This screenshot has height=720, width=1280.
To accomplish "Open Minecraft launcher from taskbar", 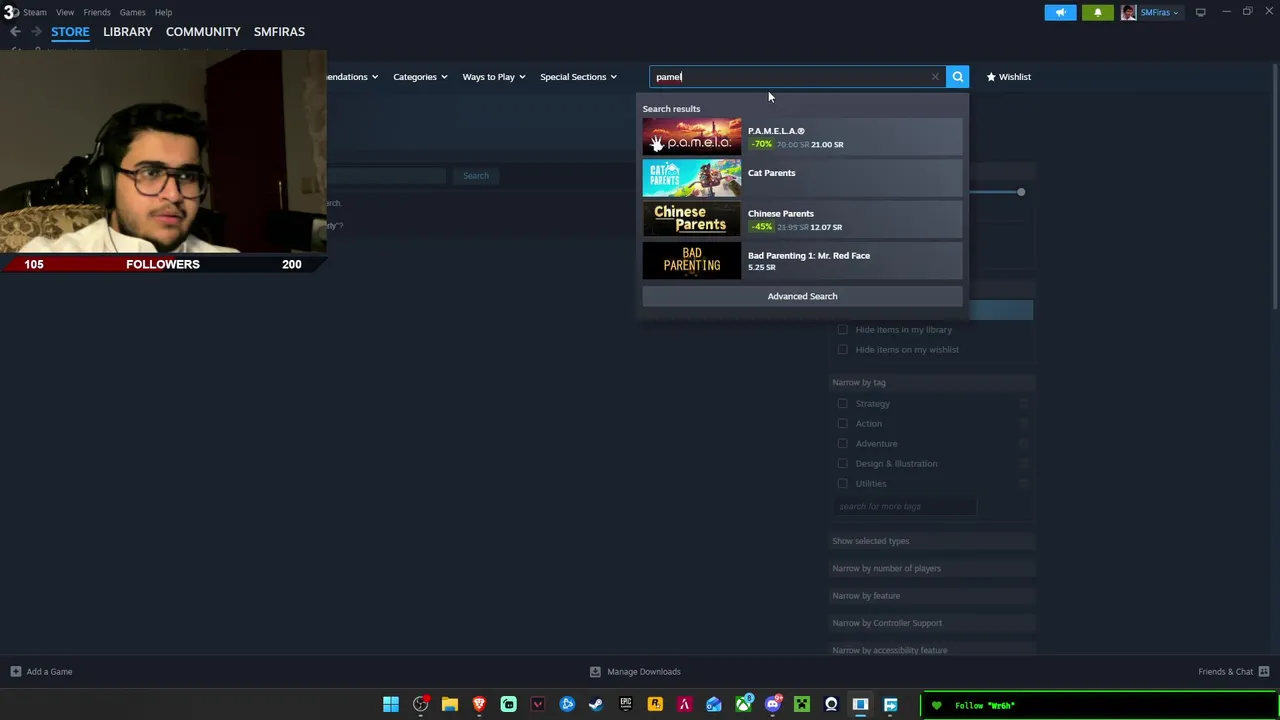I will point(802,705).
